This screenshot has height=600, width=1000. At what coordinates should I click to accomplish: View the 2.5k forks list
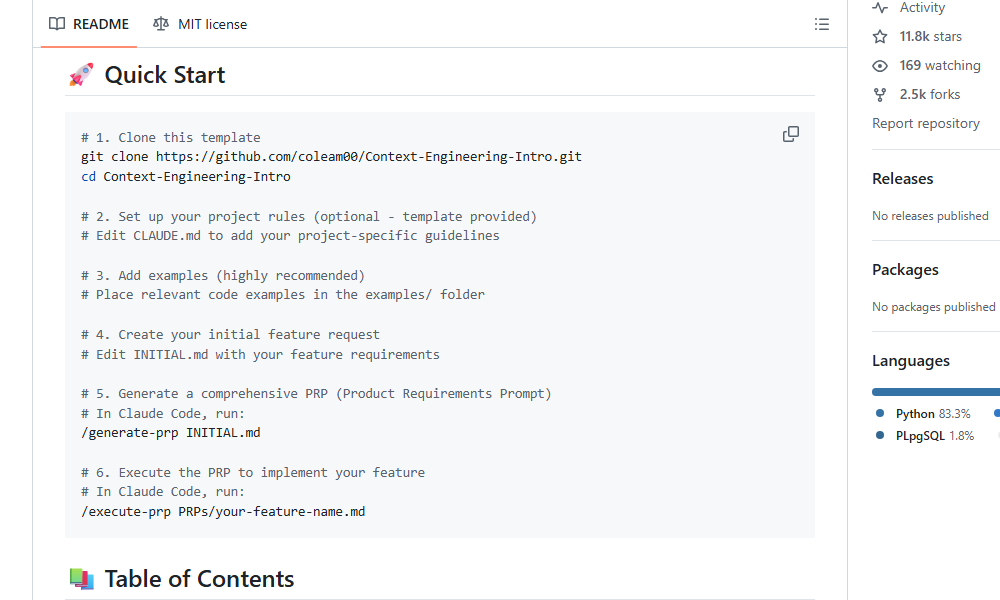click(929, 95)
